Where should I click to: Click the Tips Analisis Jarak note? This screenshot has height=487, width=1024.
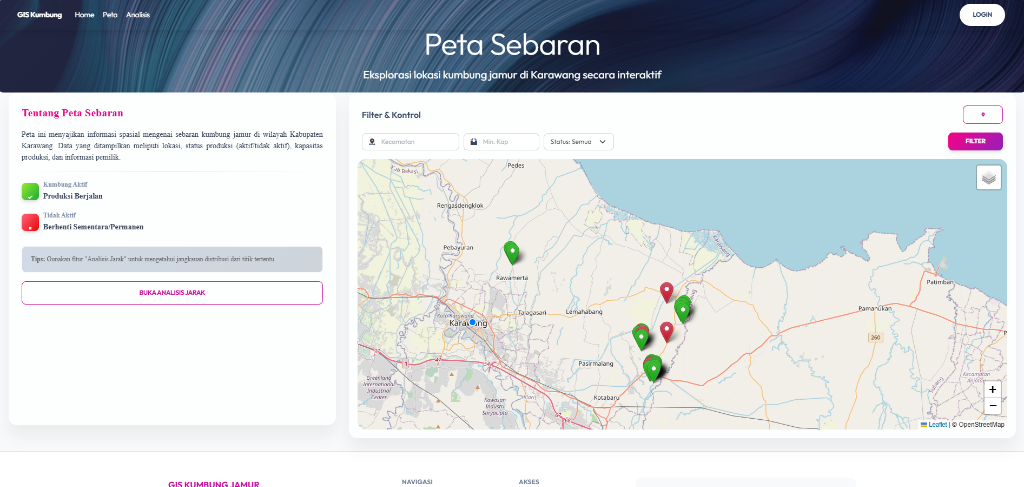tap(172, 259)
